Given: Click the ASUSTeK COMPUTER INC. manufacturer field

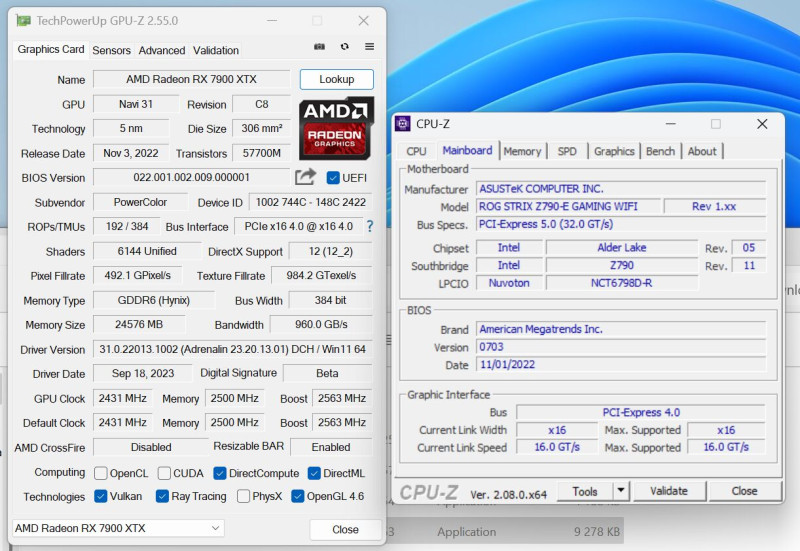Looking at the screenshot, I should [x=621, y=189].
